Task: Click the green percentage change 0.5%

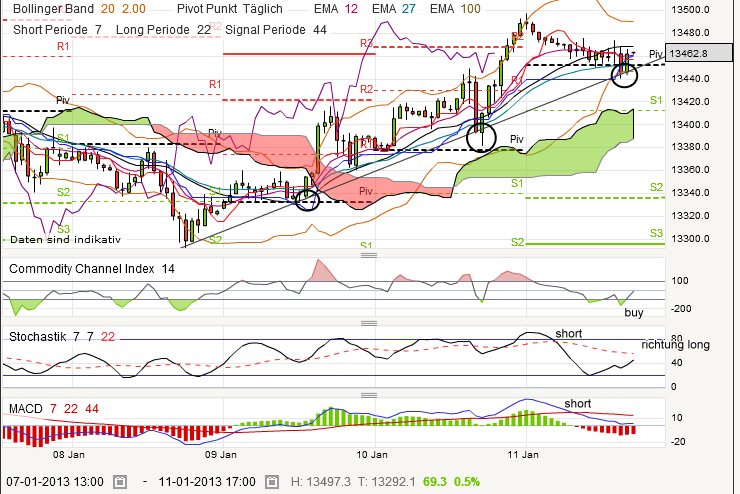Action: coord(466,482)
